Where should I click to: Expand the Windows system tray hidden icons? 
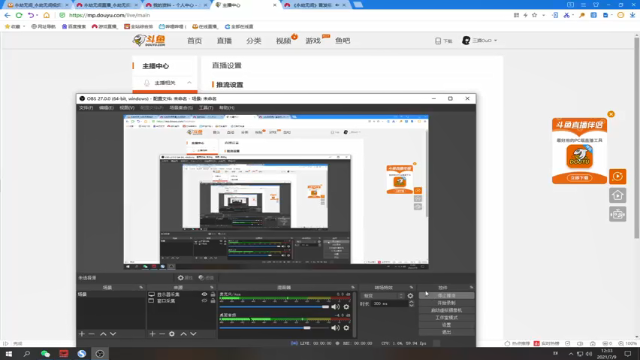(x=571, y=354)
